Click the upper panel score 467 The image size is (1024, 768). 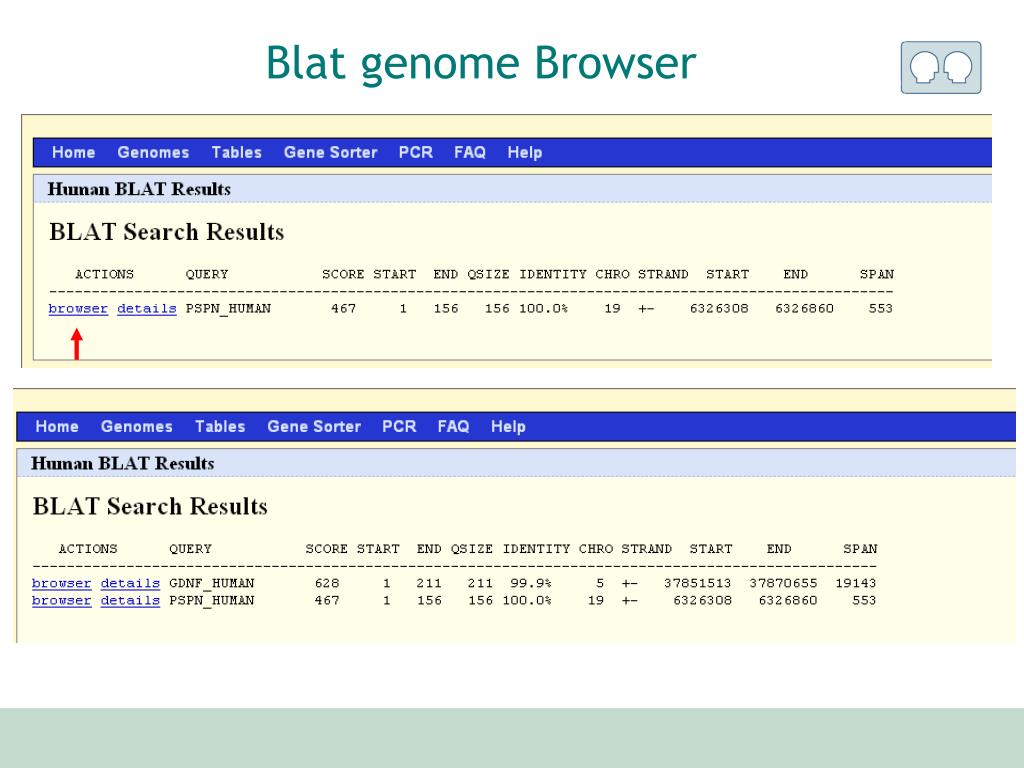point(344,308)
